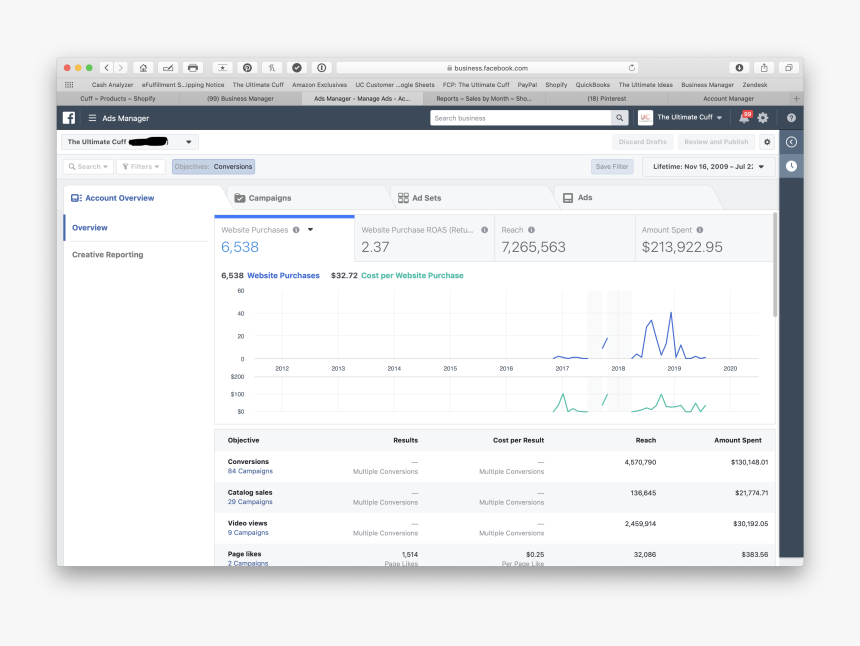Open the Filters dropdown
The height and width of the screenshot is (646, 860).
click(x=141, y=167)
